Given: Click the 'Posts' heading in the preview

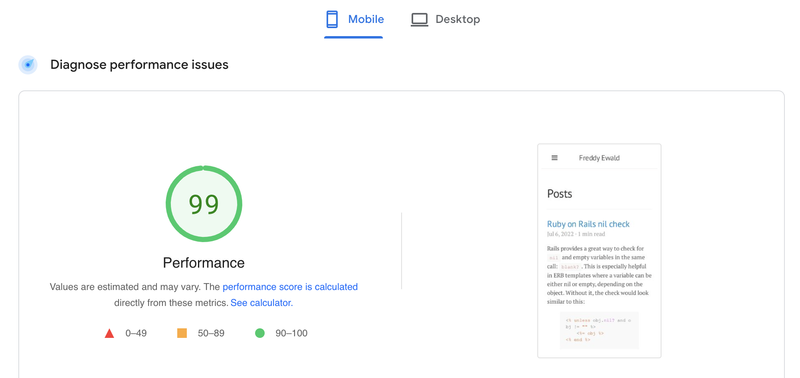Looking at the screenshot, I should [560, 194].
